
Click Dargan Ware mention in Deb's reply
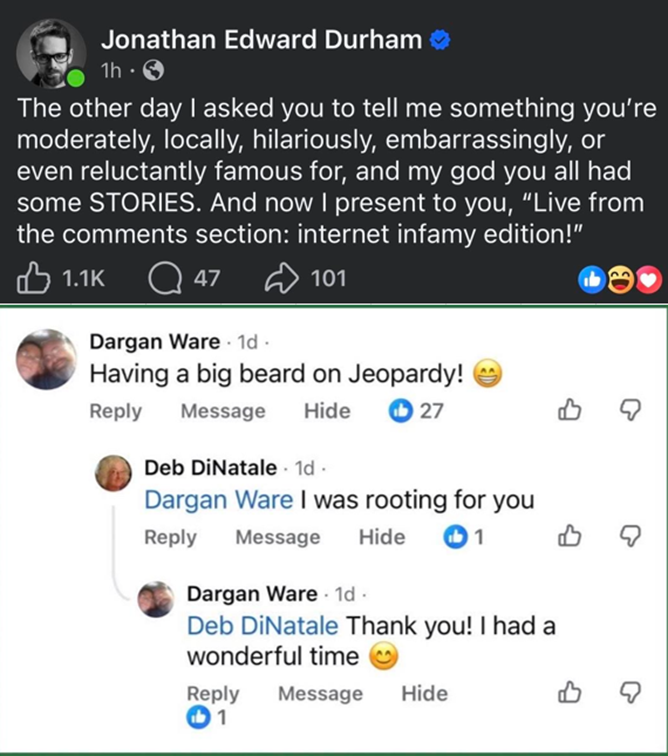click(219, 500)
